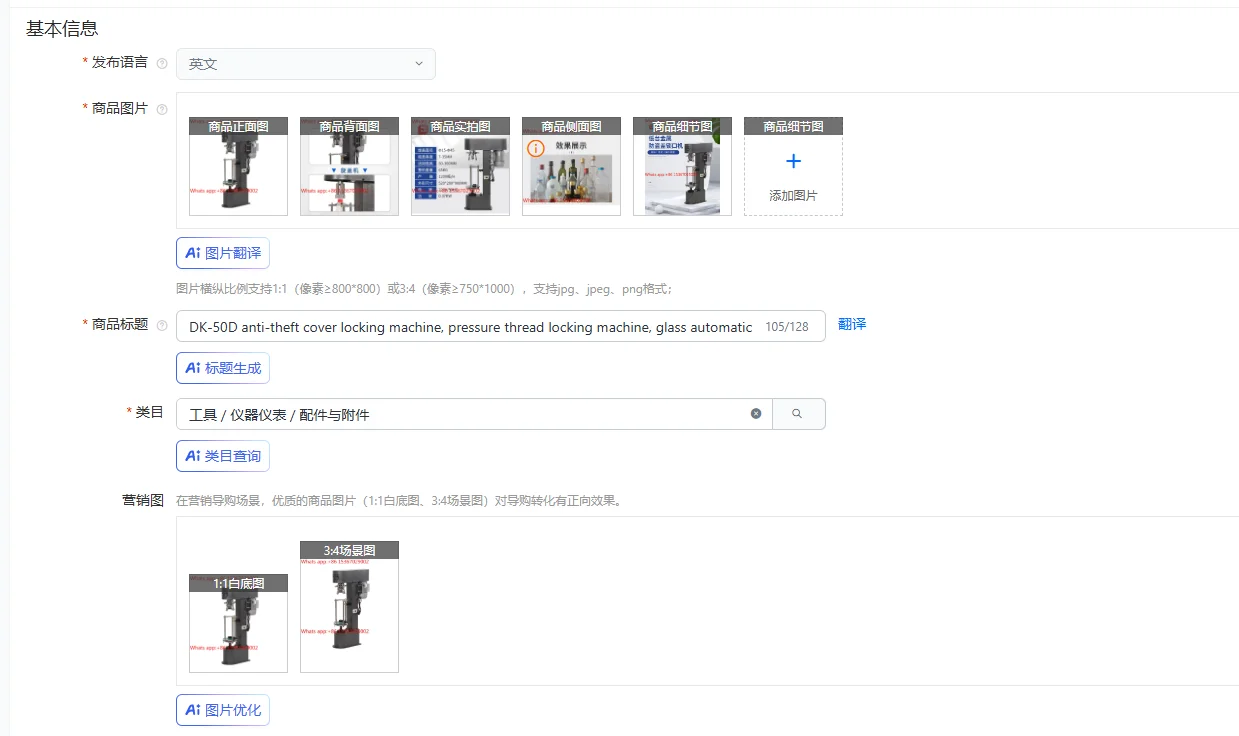Select the 商品背面图 thumbnail
Image resolution: width=1239 pixels, height=736 pixels.
349,166
